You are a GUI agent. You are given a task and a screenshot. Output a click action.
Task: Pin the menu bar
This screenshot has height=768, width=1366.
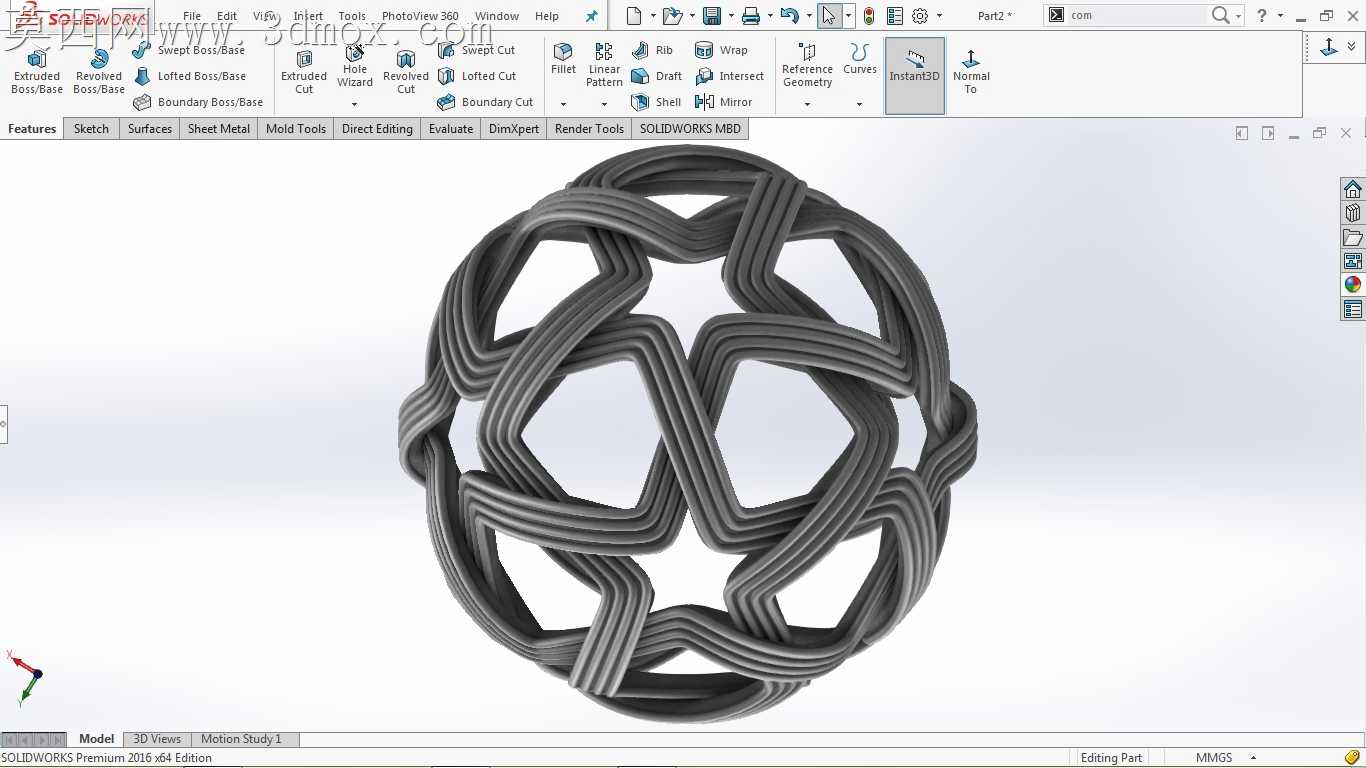click(x=591, y=16)
